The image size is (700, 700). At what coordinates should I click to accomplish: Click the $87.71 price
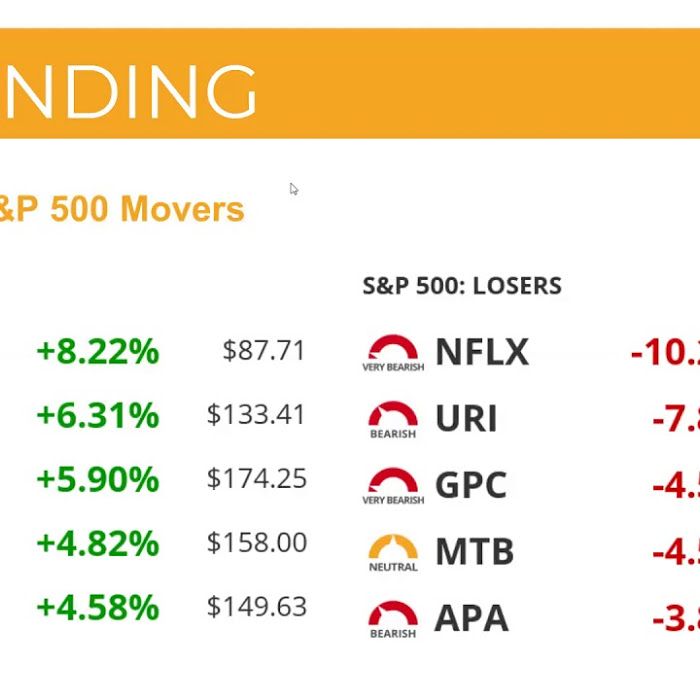264,351
